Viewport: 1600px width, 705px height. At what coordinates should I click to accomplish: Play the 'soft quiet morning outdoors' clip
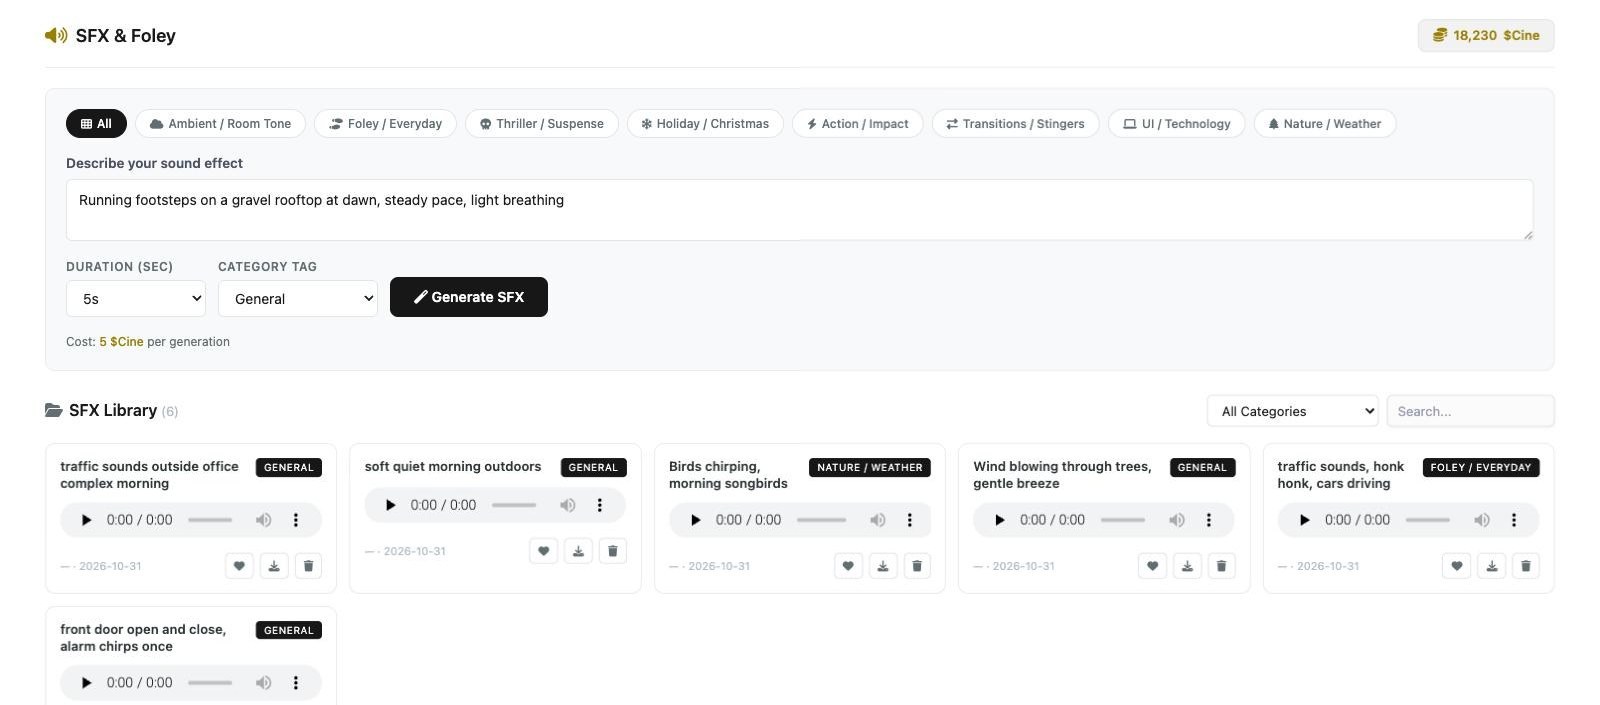390,505
